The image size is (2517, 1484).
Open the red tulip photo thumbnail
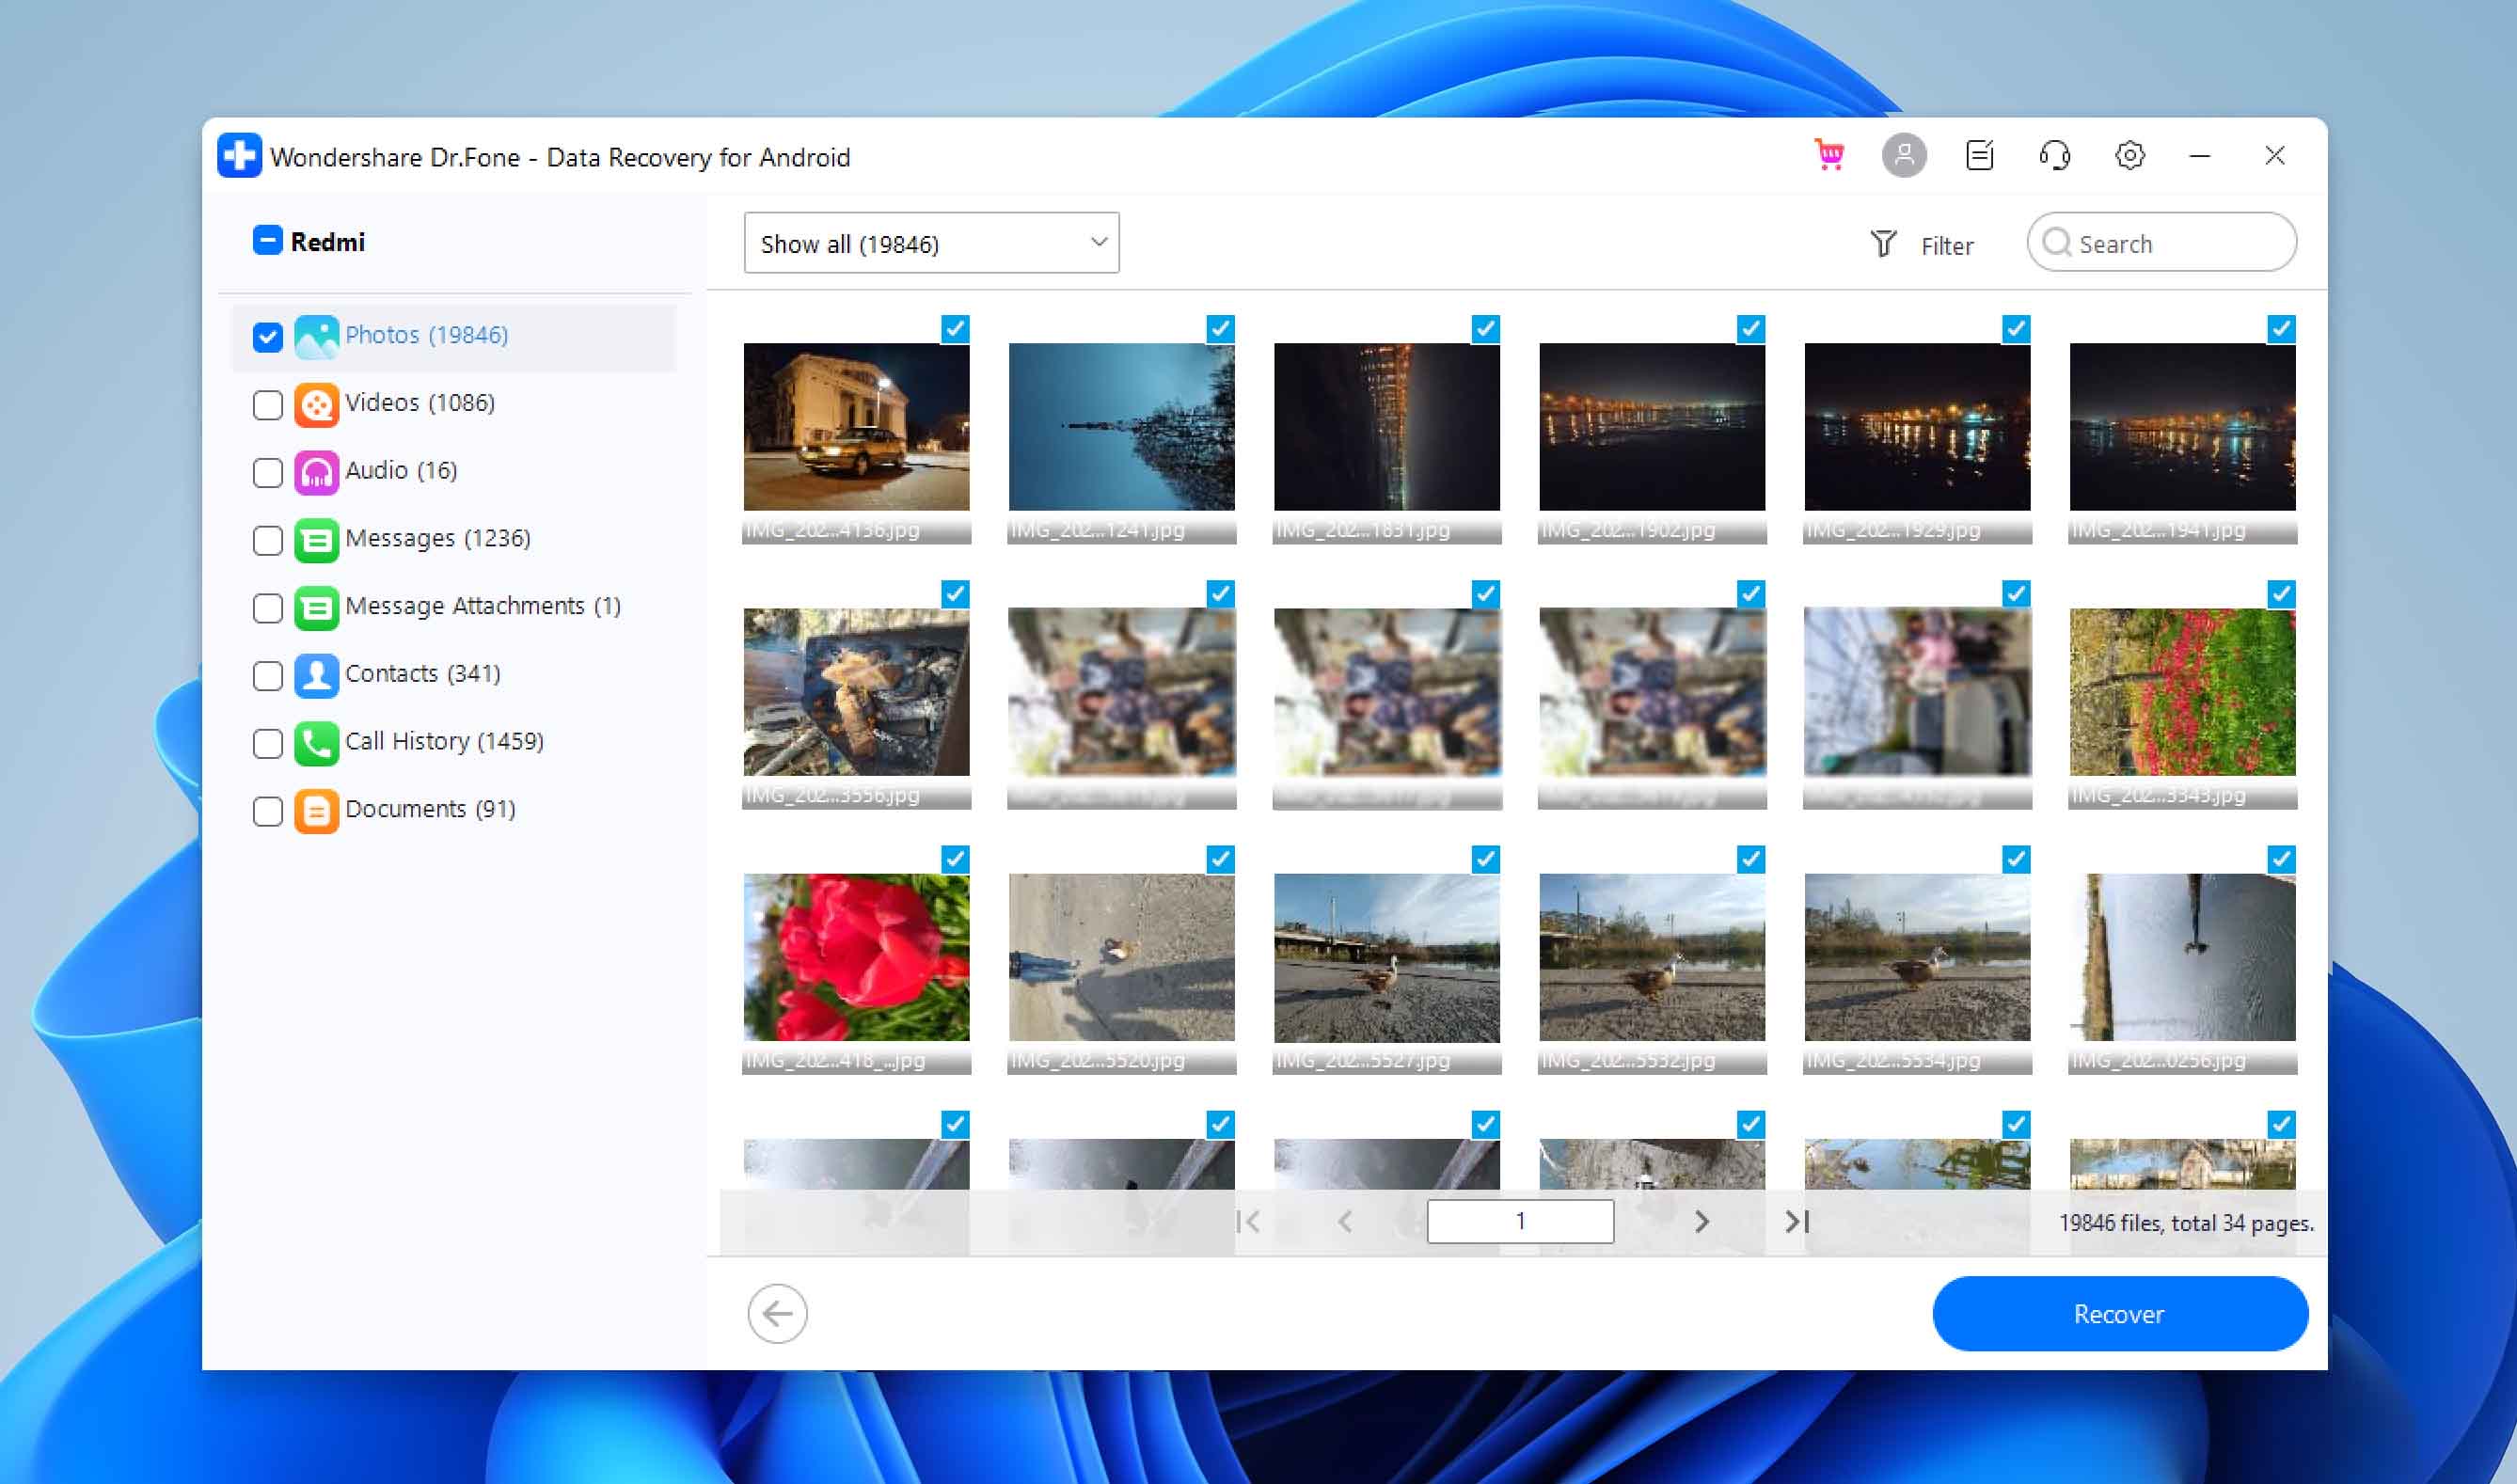tap(856, 957)
